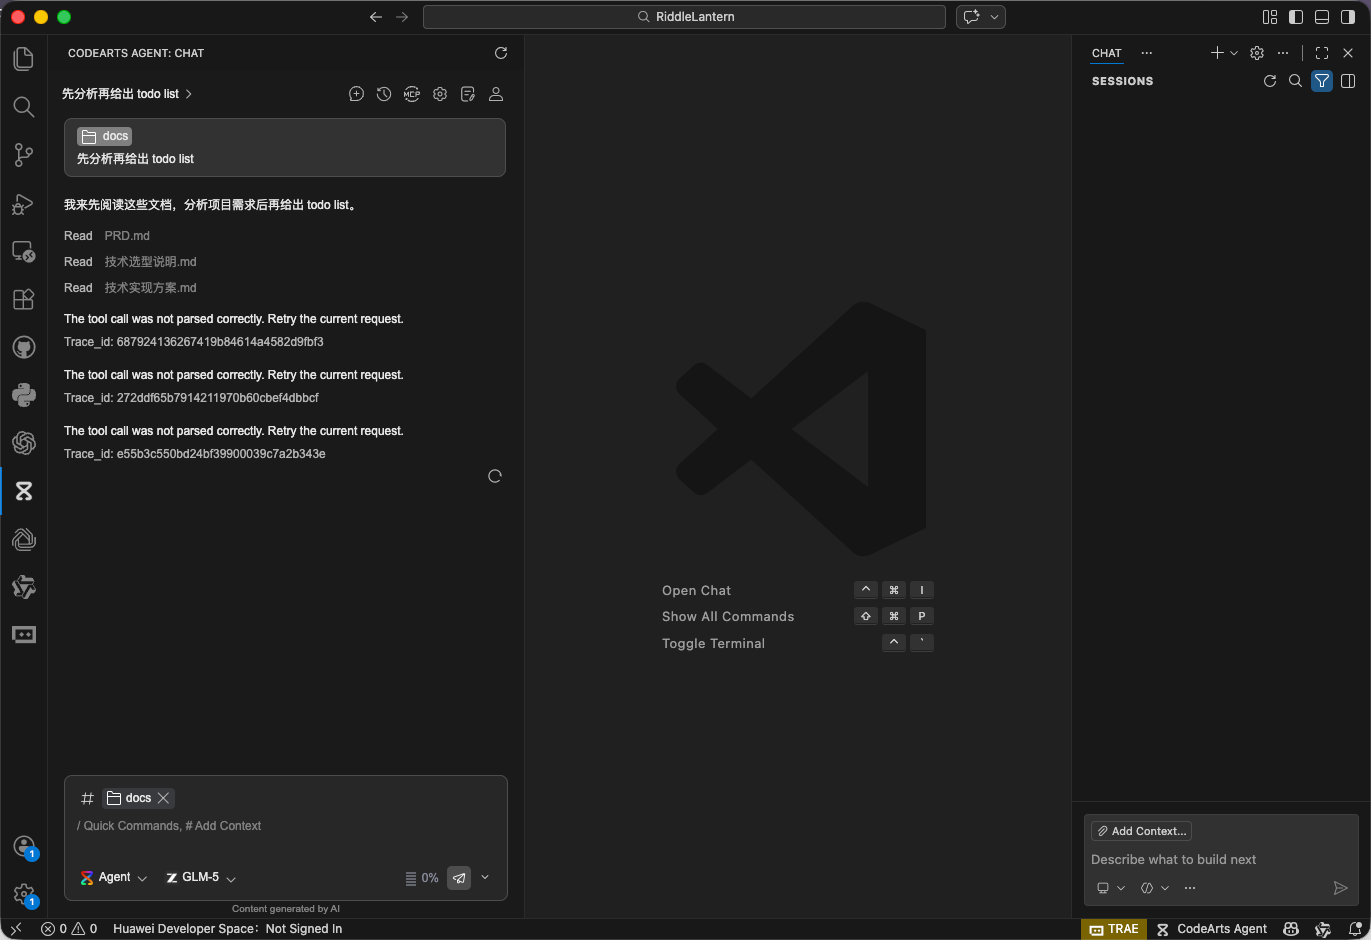
Task: Toggle the Sessions filter
Action: click(x=1322, y=81)
